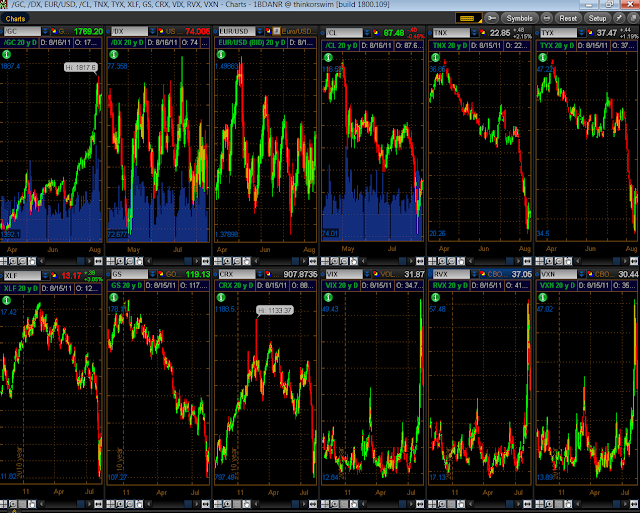Select the Charts tab
Image resolution: width=640 pixels, height=513 pixels.
[16, 19]
